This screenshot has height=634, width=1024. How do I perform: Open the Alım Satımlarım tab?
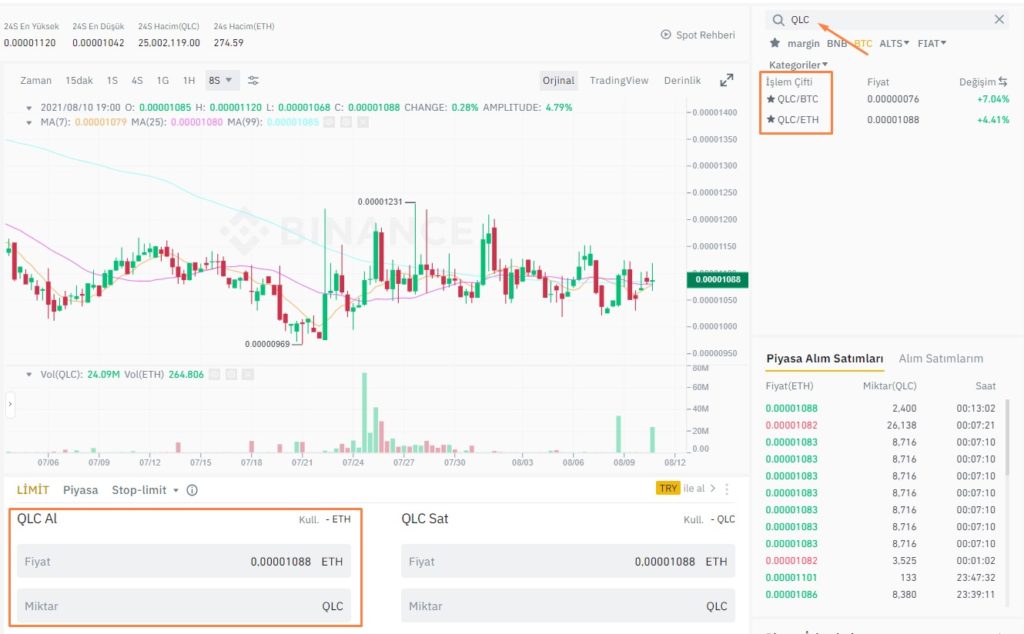940,358
